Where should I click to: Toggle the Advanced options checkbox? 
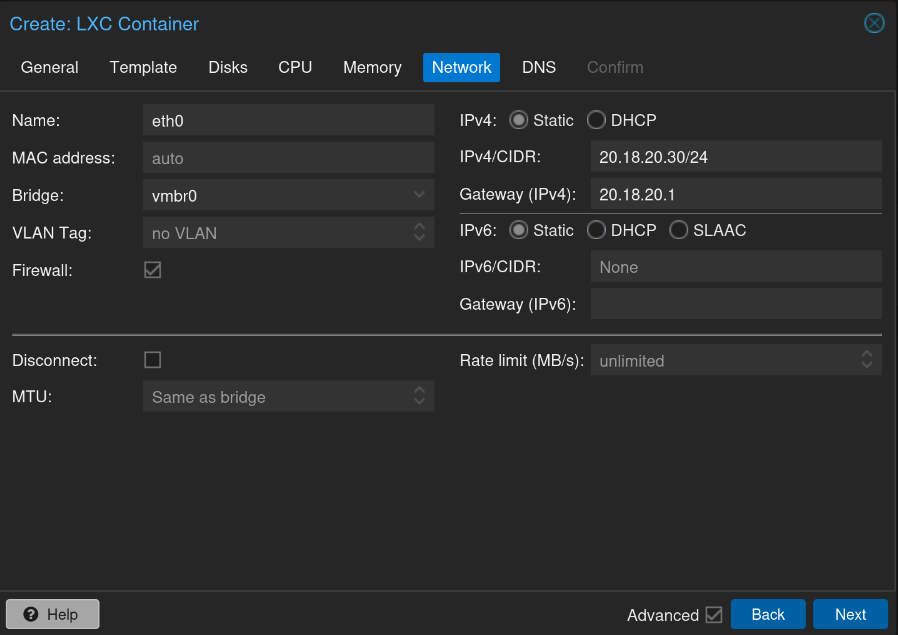pos(714,614)
